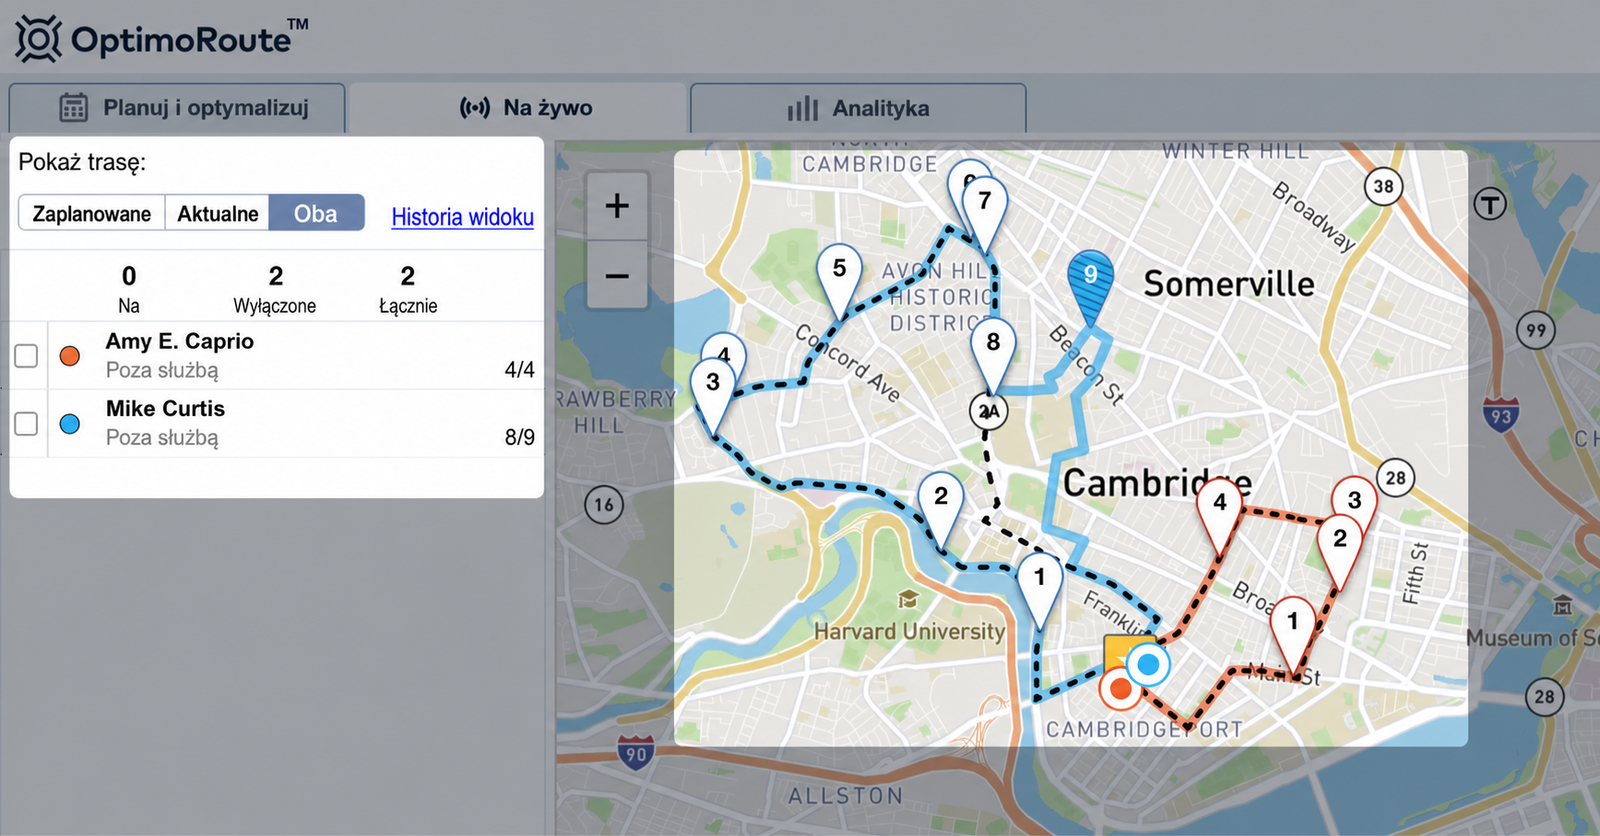This screenshot has width=1600, height=836.
Task: Switch to the Na żywo tab
Action: 518,108
